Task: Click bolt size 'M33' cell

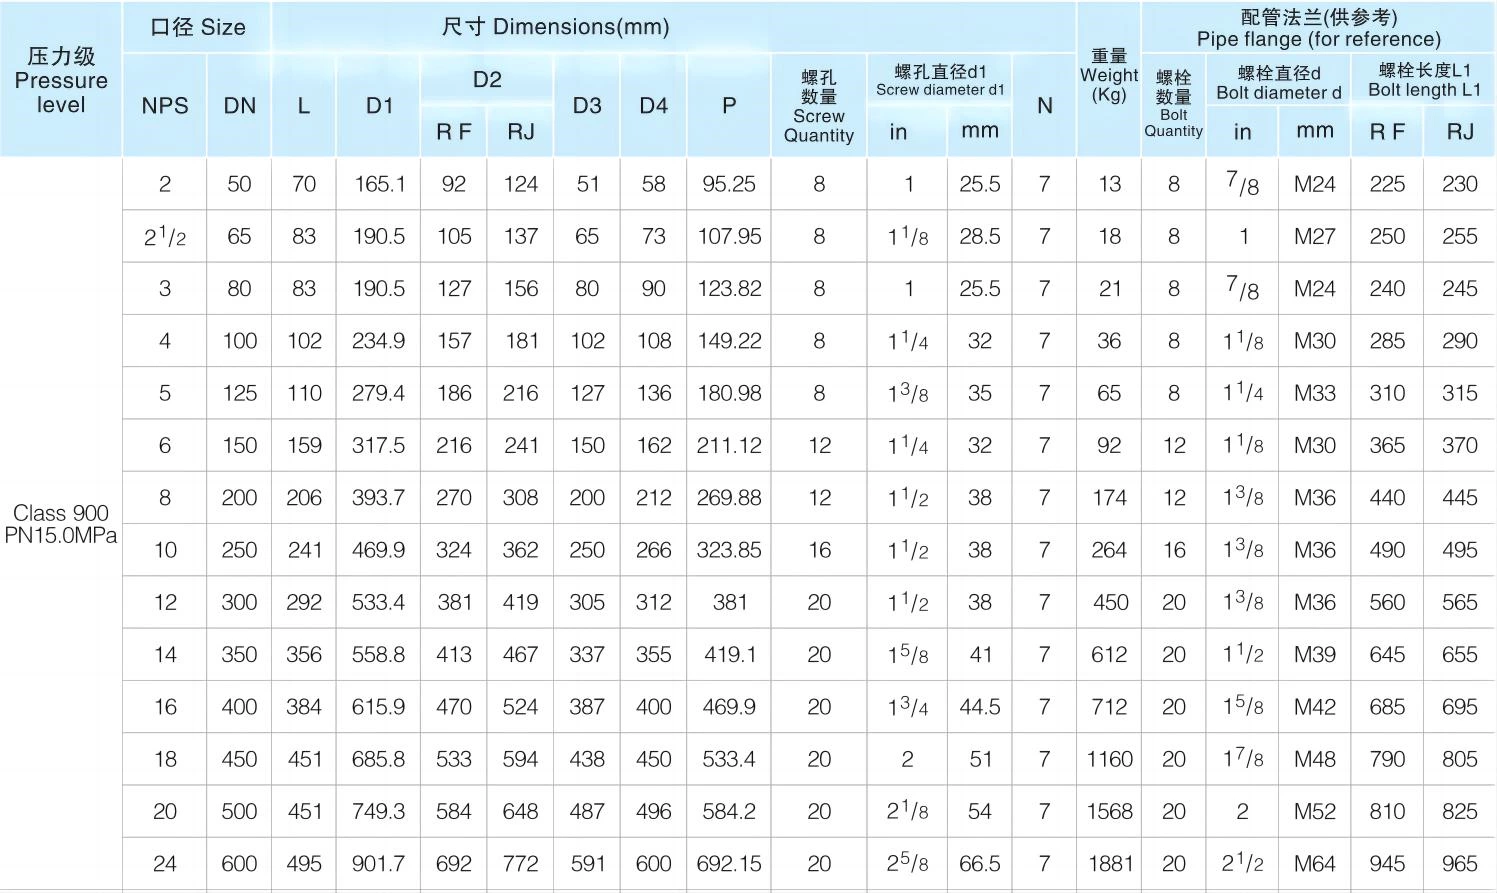Action: pos(1314,393)
